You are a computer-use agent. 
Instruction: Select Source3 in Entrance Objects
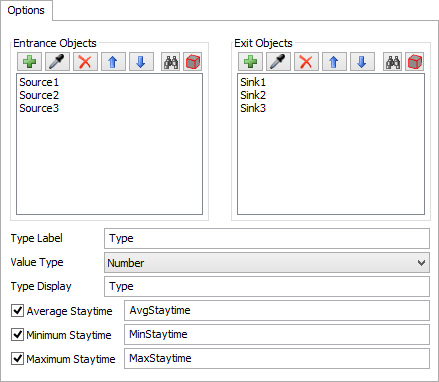pos(39,108)
